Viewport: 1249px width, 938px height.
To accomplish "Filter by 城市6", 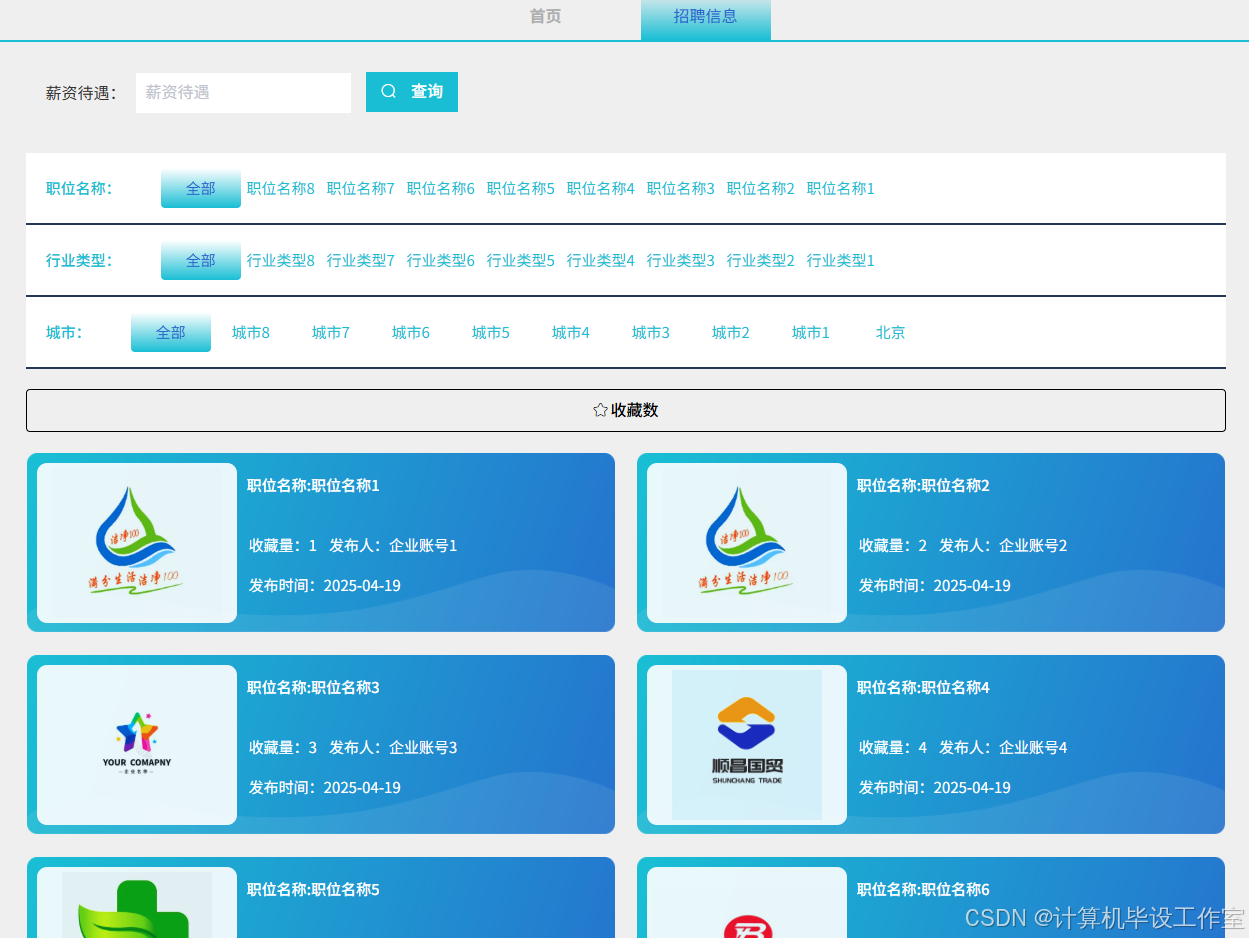I will click(x=411, y=332).
